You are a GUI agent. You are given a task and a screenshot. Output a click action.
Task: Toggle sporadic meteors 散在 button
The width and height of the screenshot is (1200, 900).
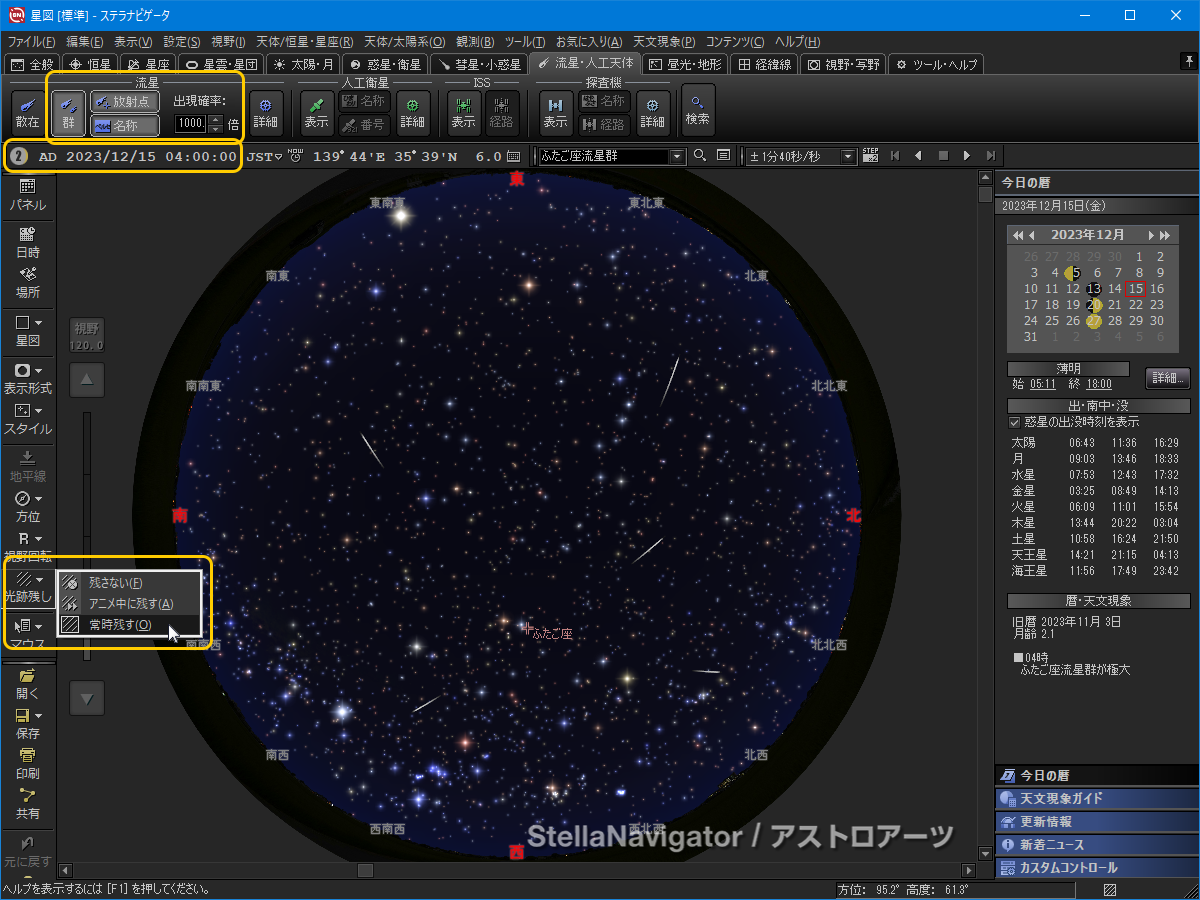(x=27, y=111)
